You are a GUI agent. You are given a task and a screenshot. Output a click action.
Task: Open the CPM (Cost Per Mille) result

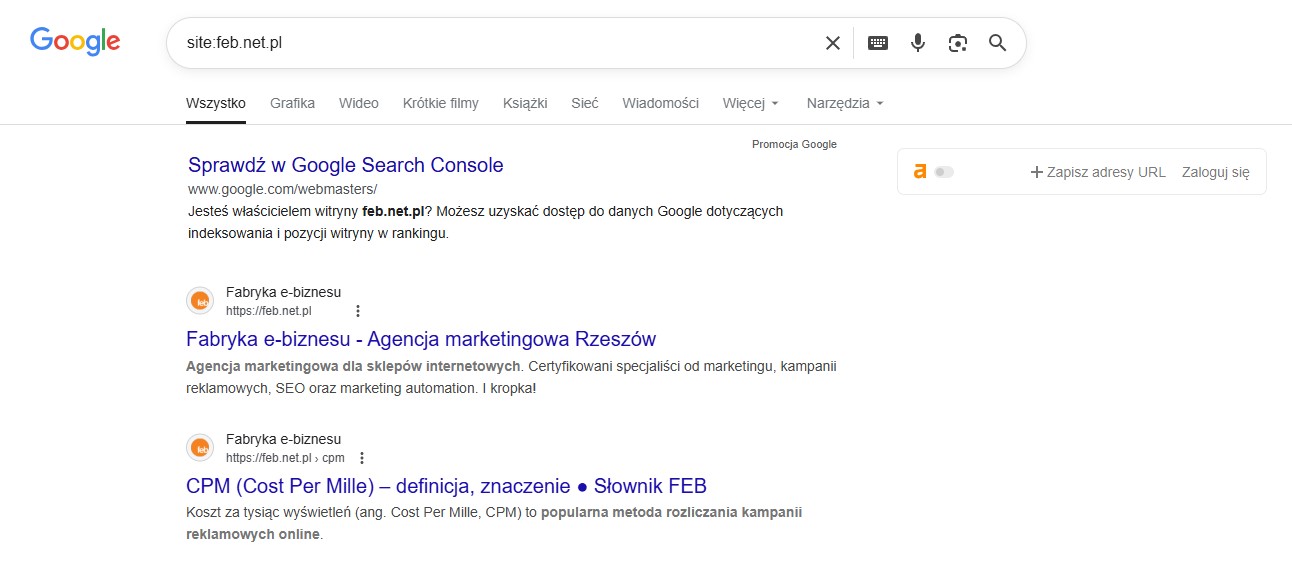click(446, 486)
